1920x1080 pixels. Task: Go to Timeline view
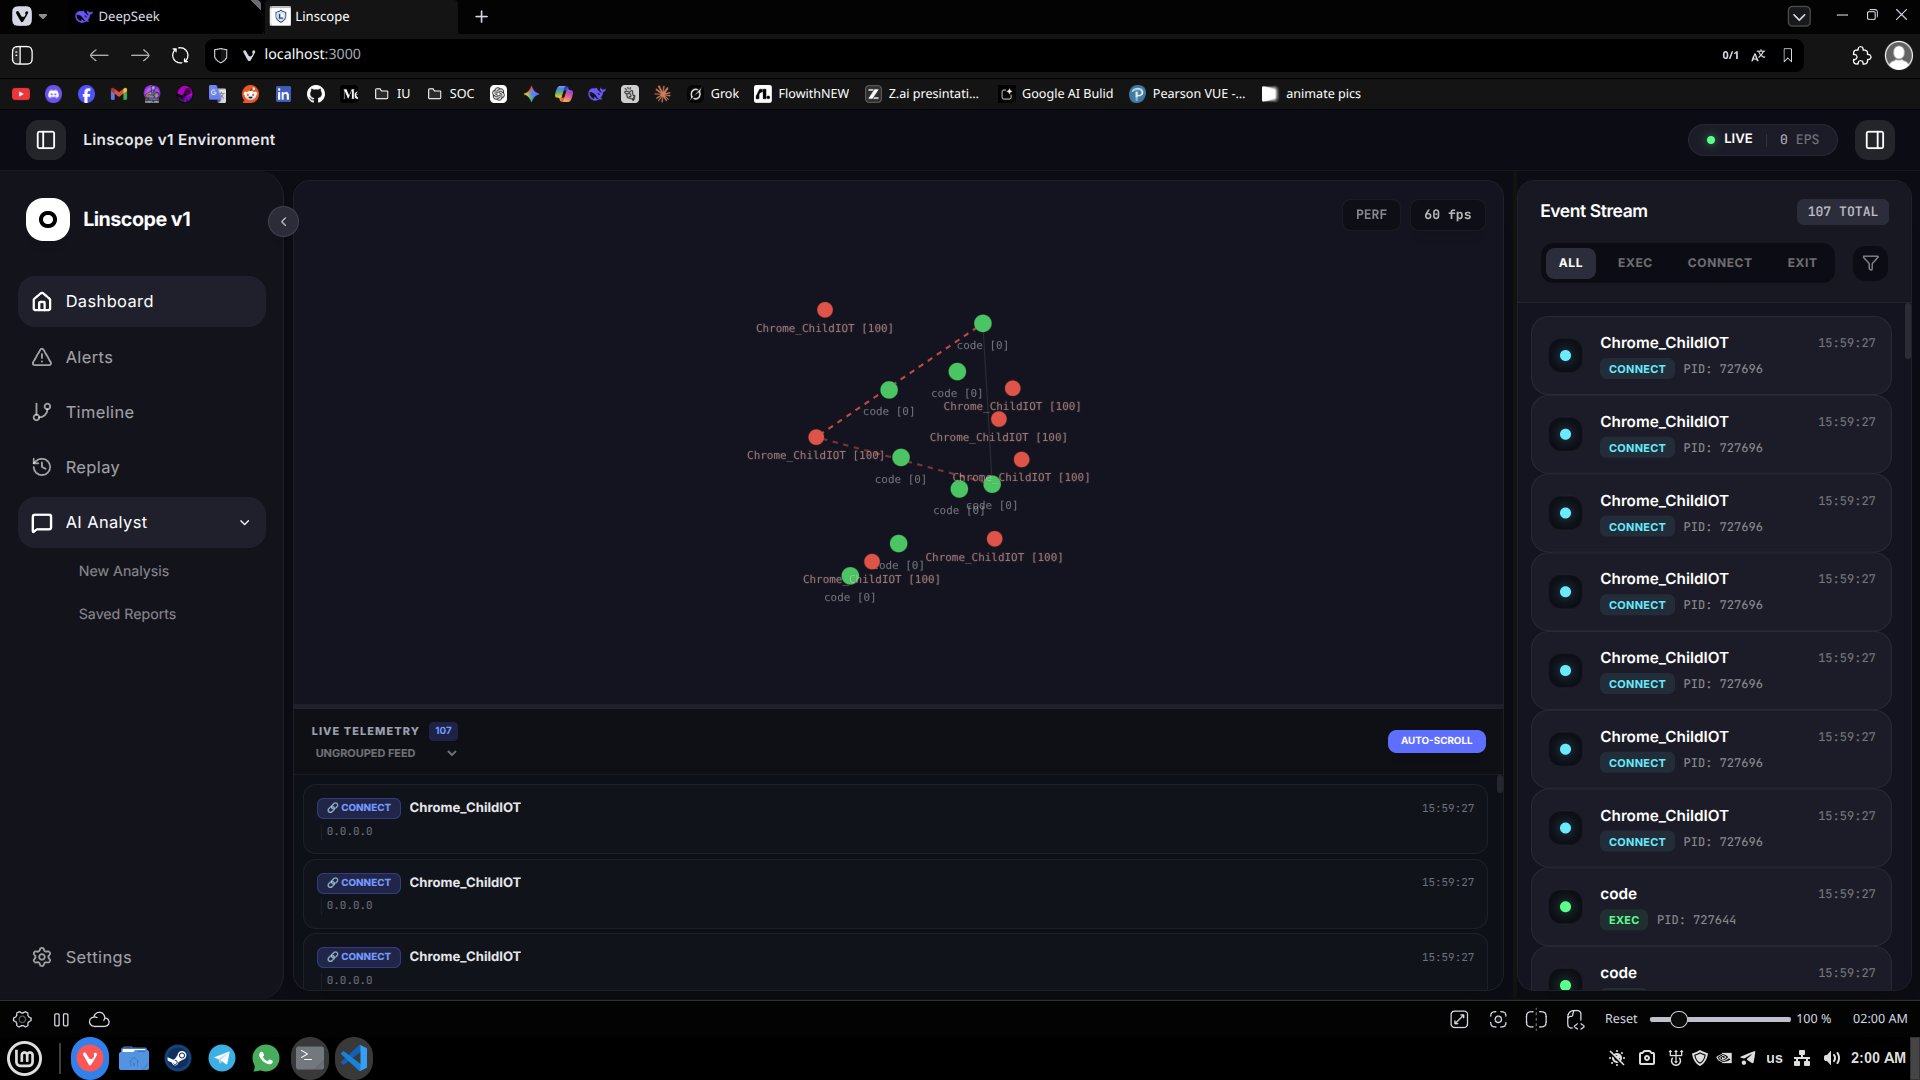[142, 412]
